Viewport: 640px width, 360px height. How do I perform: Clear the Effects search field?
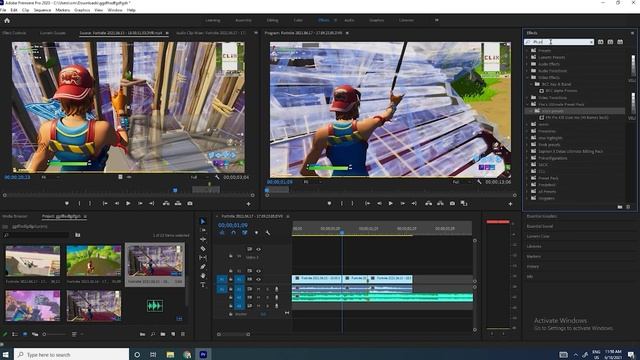[x=591, y=42]
